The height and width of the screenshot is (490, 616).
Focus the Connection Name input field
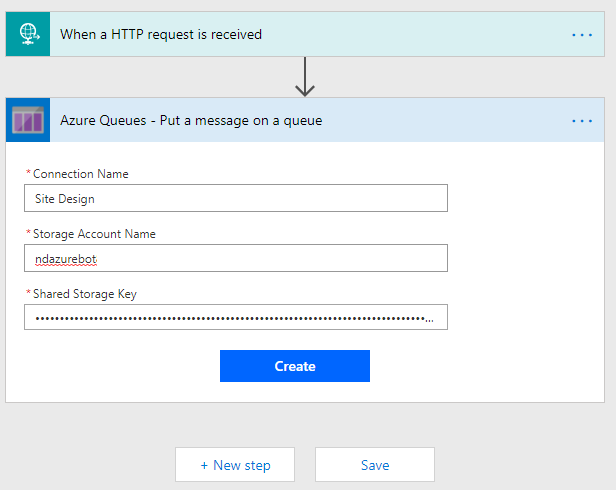tap(236, 198)
